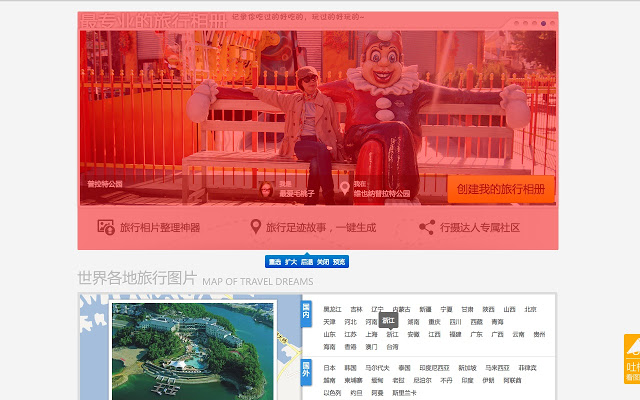This screenshot has width=640, height=400.
Task: Click the 福建 province link
Action: click(x=456, y=334)
